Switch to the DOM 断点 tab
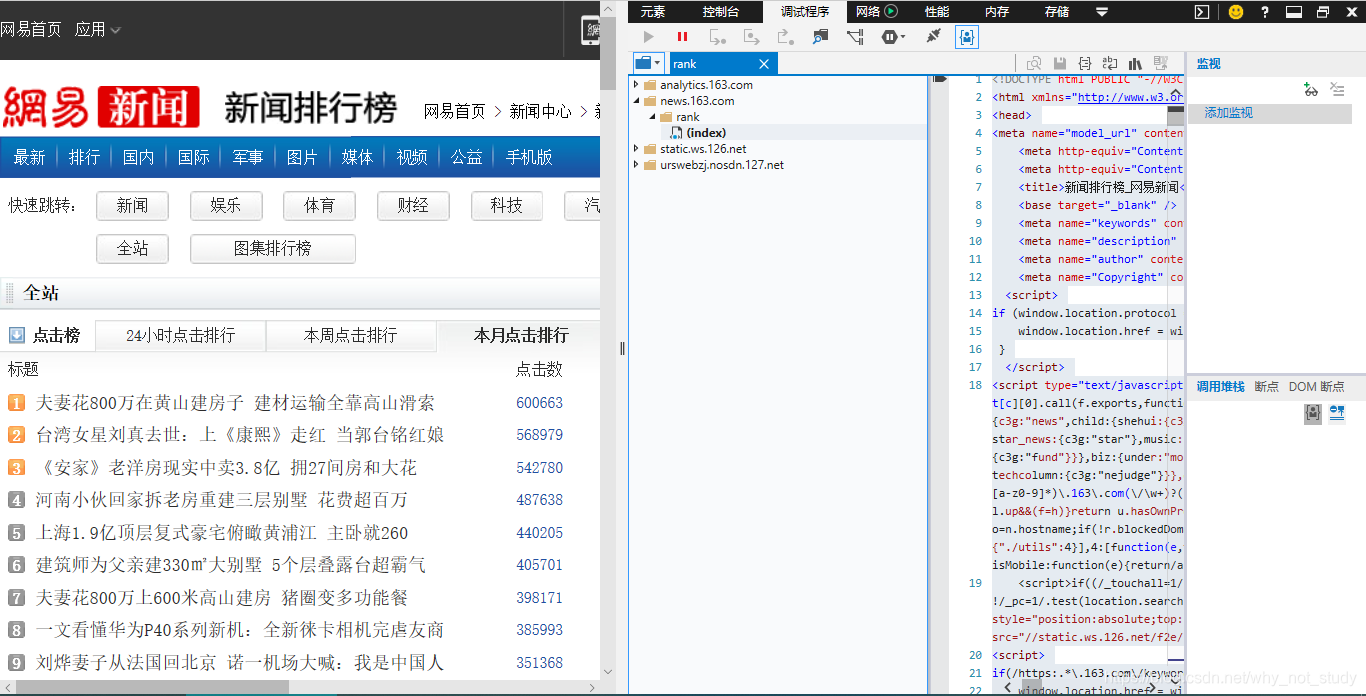This screenshot has width=1366, height=696. 1316,386
